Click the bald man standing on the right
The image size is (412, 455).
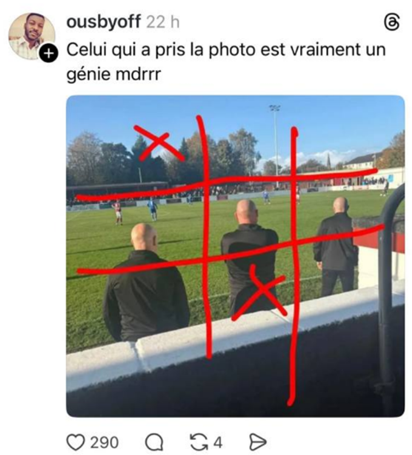click(336, 247)
